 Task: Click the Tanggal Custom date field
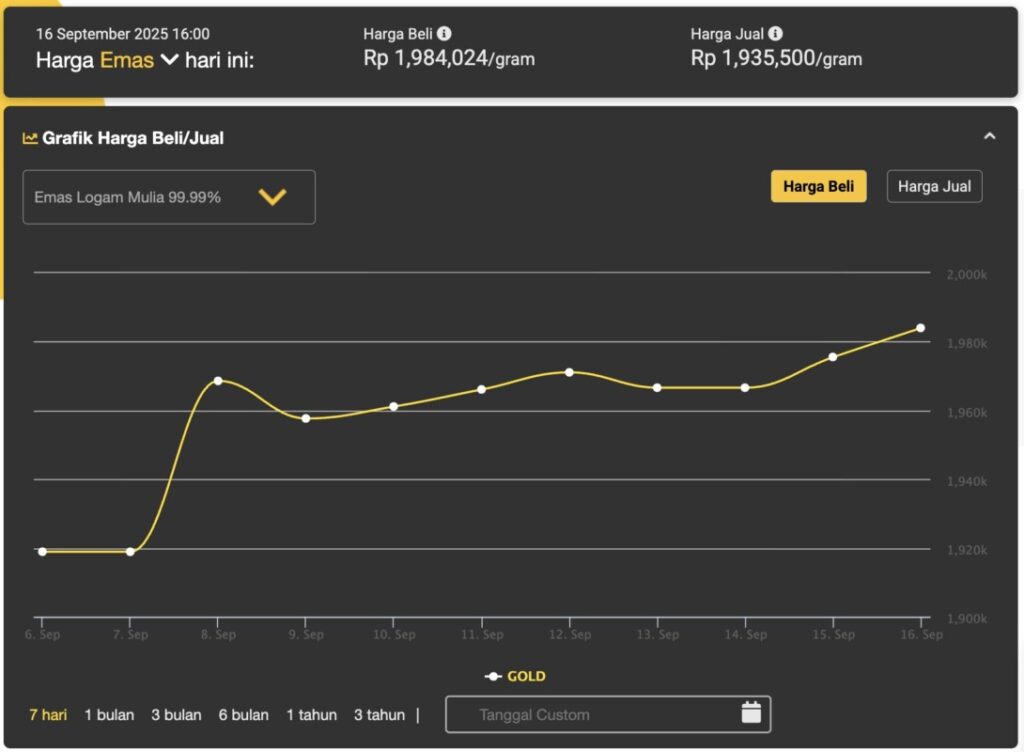[x=590, y=715]
